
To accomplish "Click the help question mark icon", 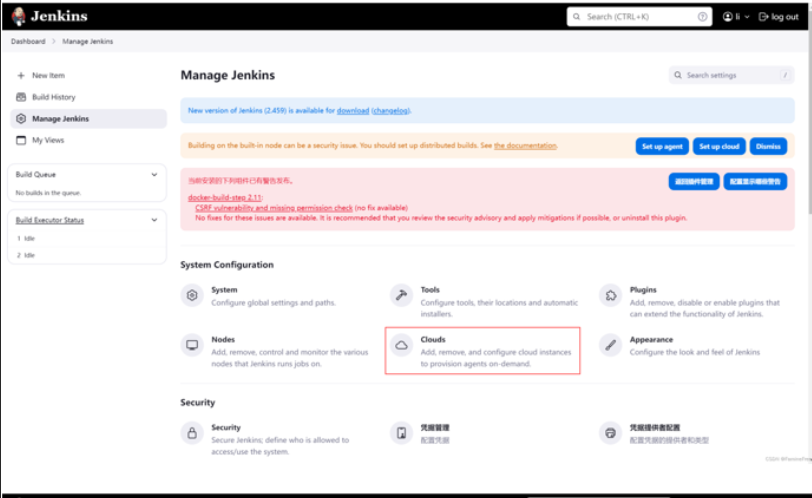I will point(702,17).
